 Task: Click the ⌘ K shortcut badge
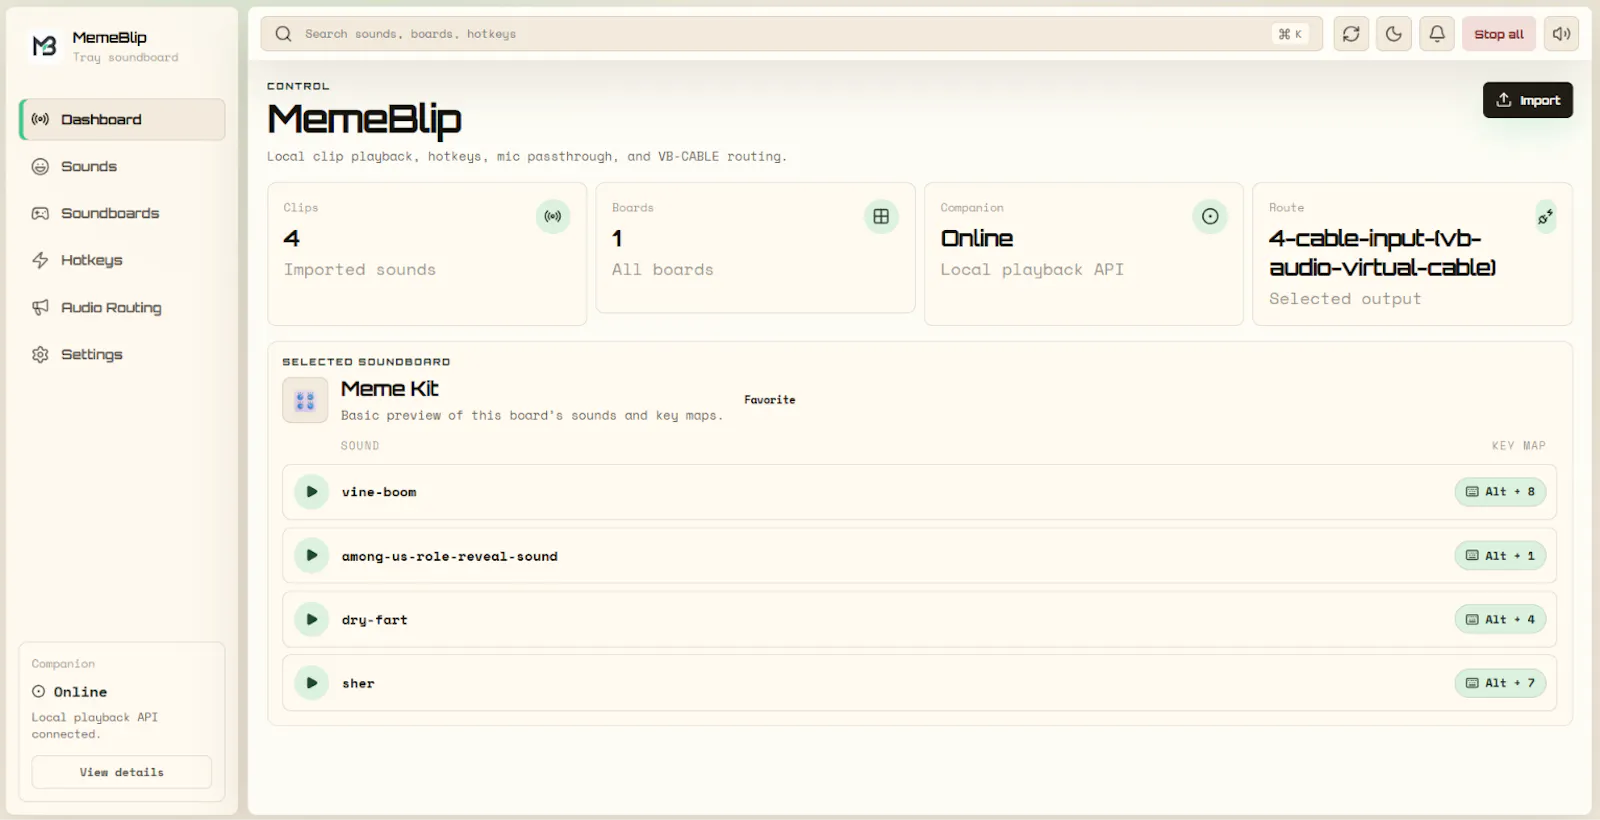tap(1290, 34)
